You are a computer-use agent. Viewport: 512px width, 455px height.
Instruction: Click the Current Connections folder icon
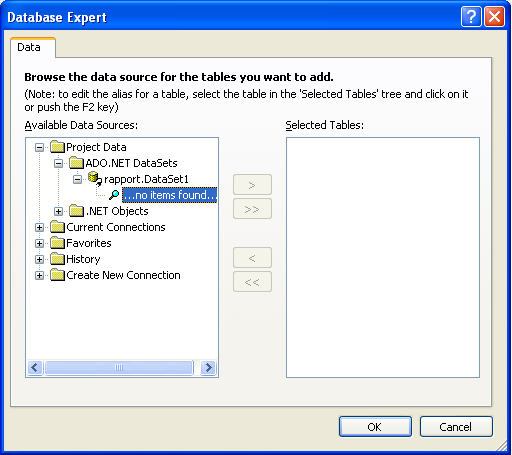pos(57,227)
